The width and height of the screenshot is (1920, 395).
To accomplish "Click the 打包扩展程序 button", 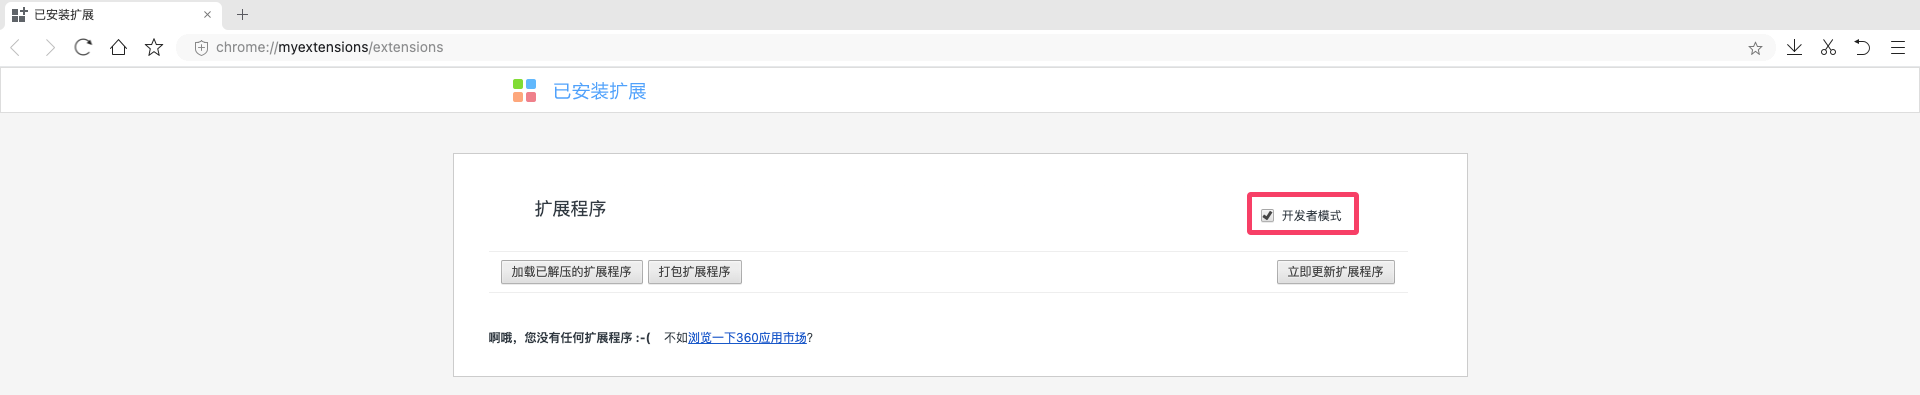I will (694, 272).
